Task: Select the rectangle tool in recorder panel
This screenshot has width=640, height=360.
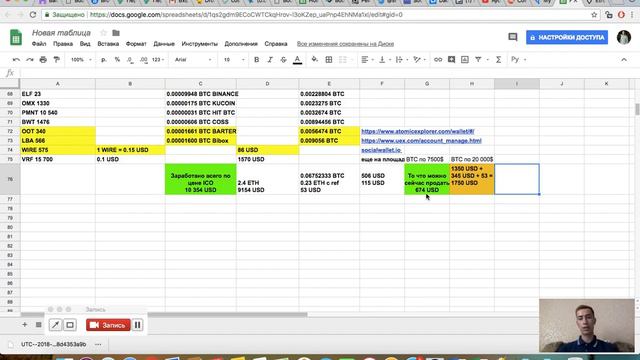Action: pyautogui.click(x=70, y=325)
